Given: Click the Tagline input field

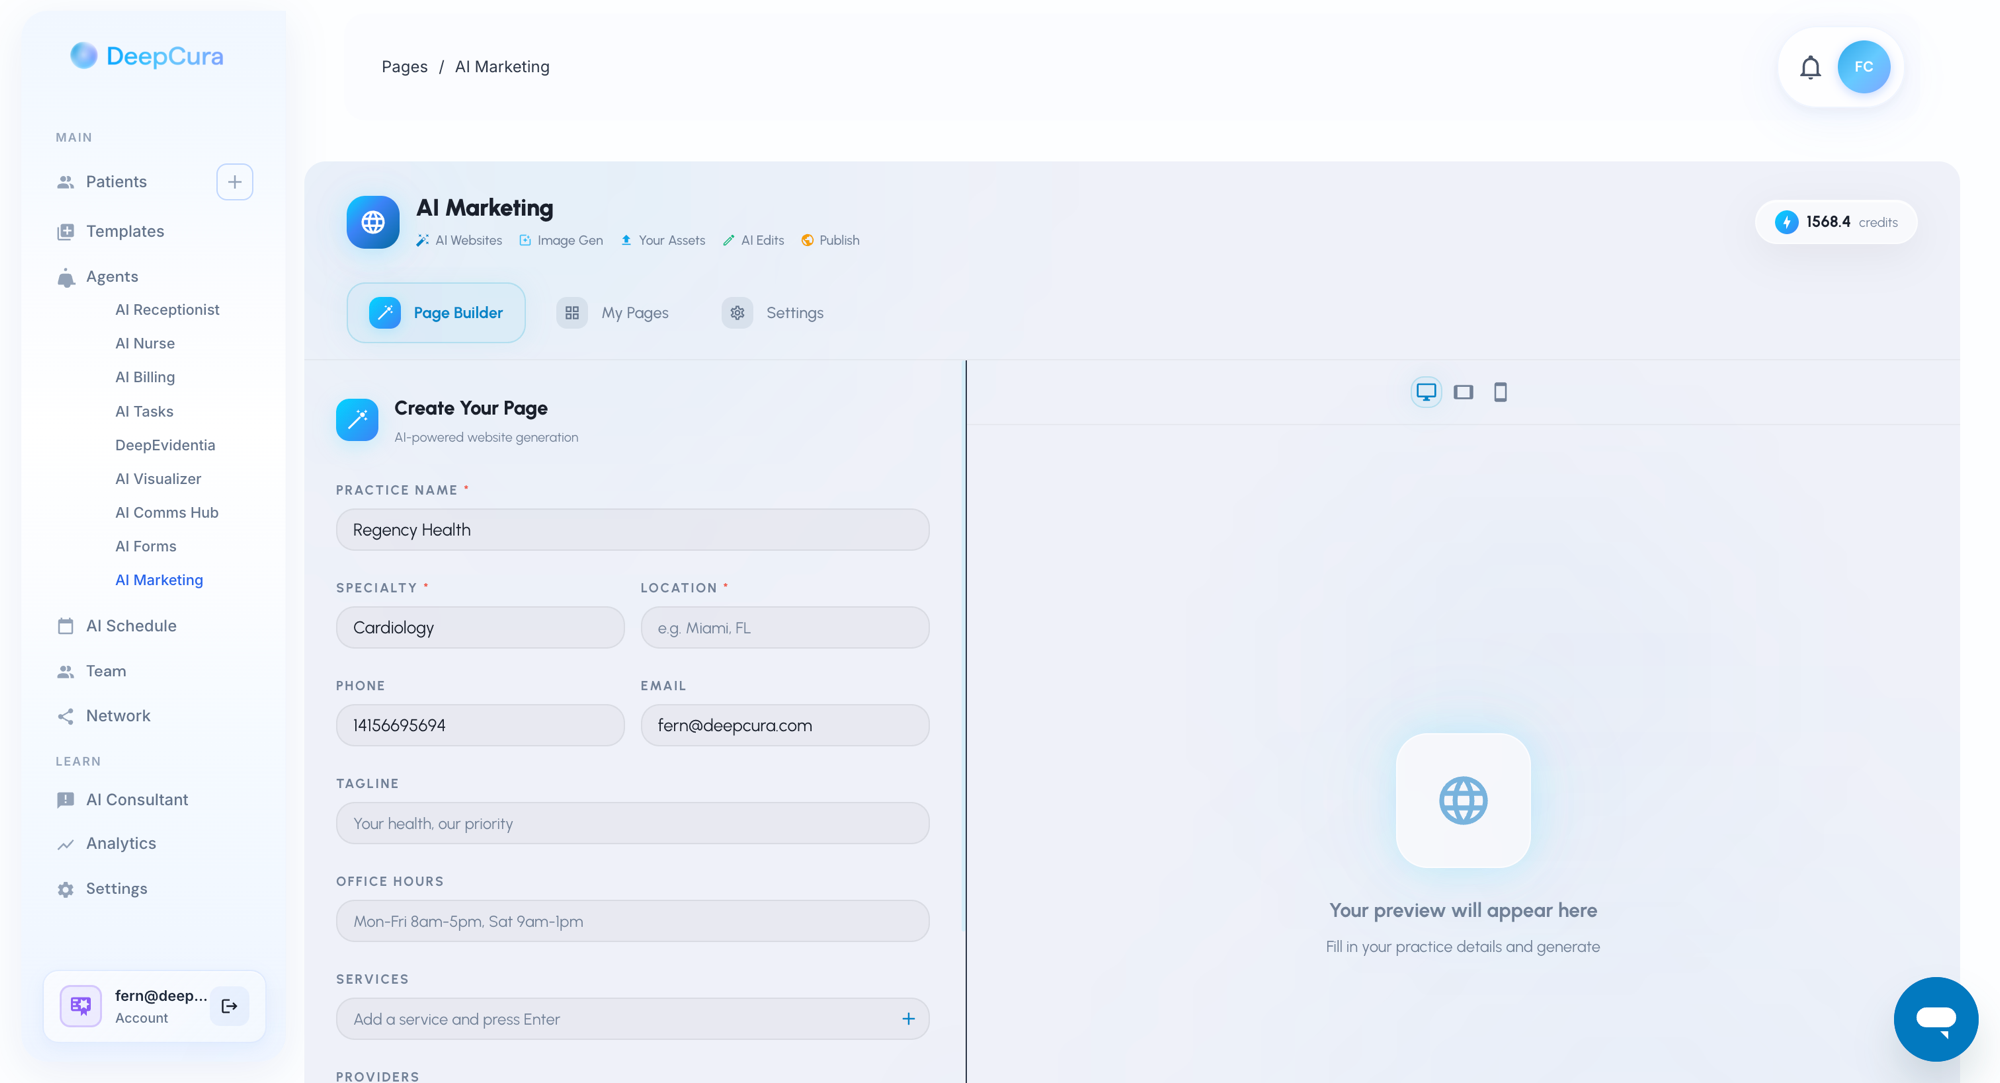Looking at the screenshot, I should [x=632, y=824].
